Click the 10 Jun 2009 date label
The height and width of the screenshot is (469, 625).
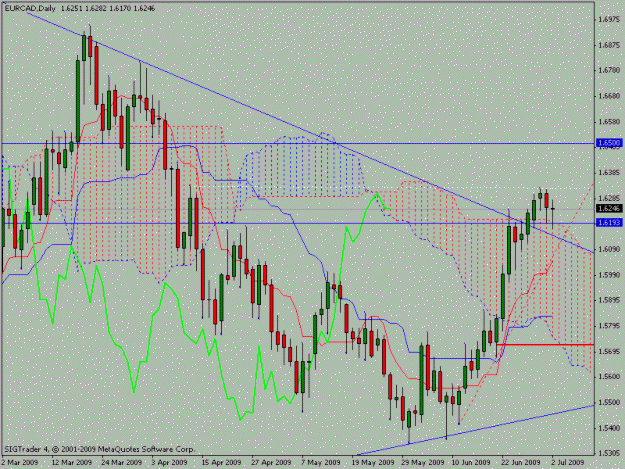pyautogui.click(x=471, y=462)
